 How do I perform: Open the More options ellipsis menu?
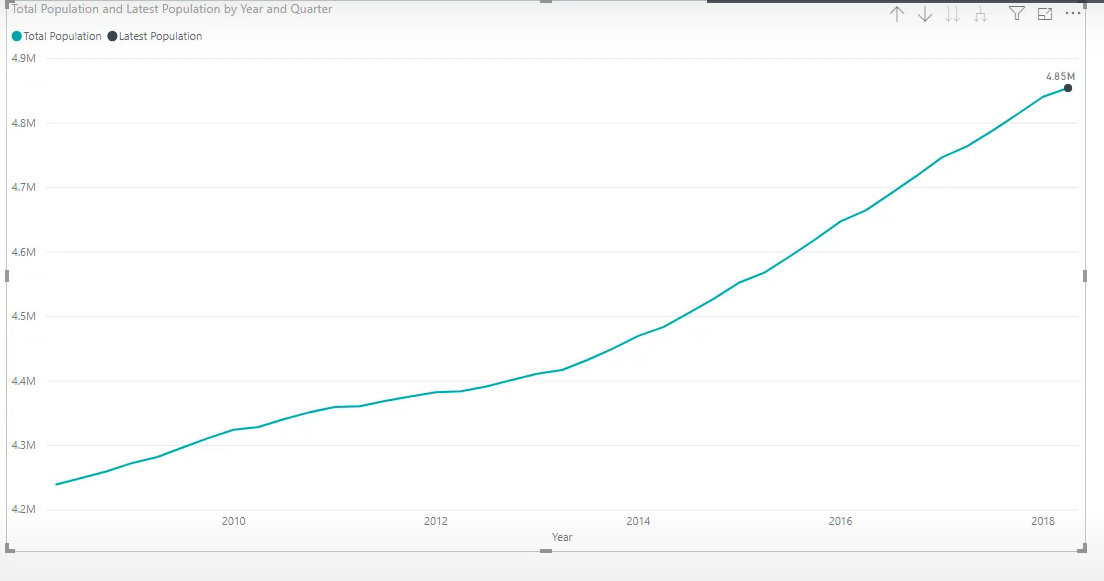click(x=1072, y=13)
